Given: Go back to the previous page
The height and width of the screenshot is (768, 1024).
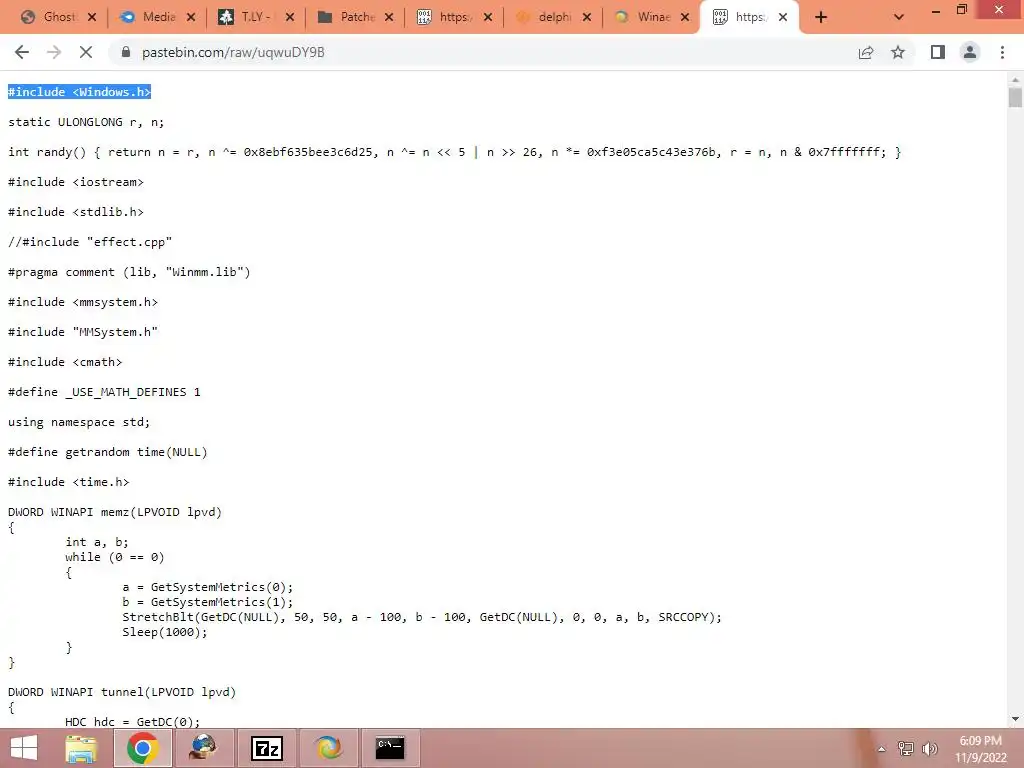Looking at the screenshot, I should pyautogui.click(x=22, y=52).
